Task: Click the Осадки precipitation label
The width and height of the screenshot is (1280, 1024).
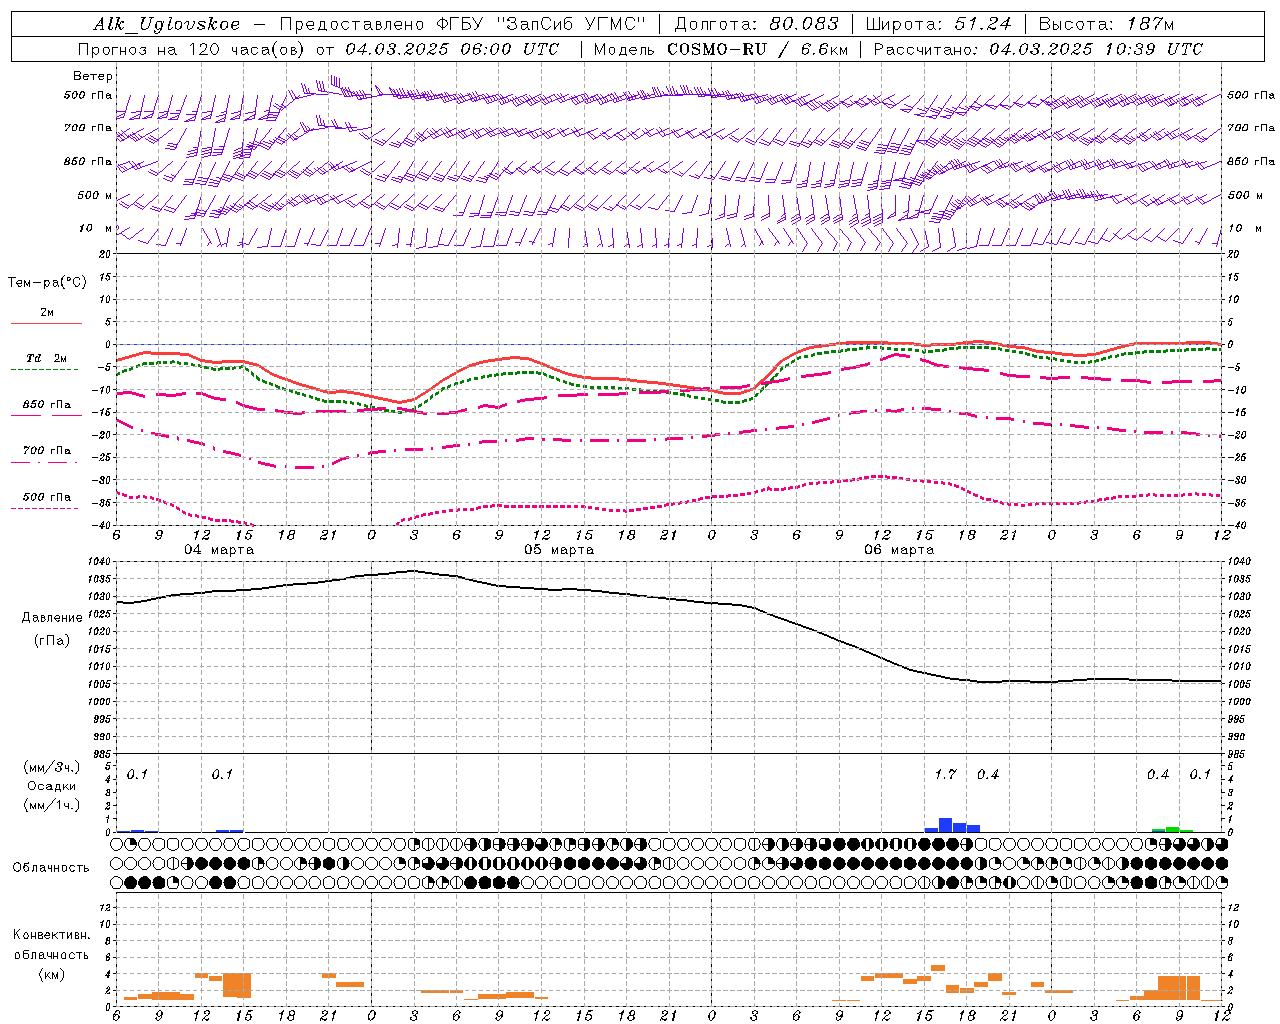Action: pyautogui.click(x=51, y=786)
